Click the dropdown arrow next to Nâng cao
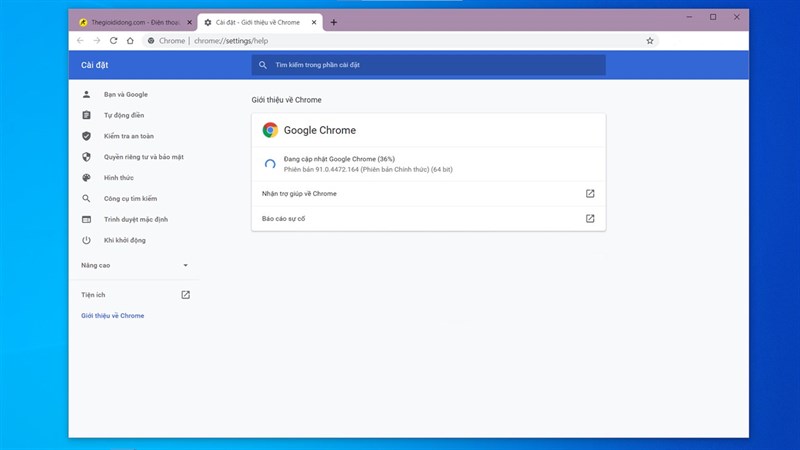Image resolution: width=800 pixels, height=450 pixels. click(185, 265)
